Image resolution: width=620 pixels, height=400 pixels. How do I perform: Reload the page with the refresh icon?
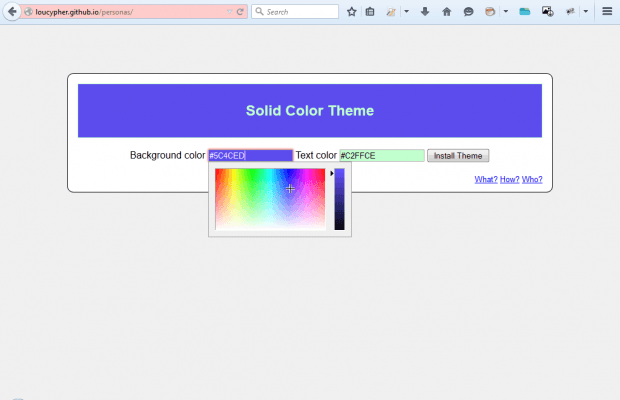tap(240, 12)
